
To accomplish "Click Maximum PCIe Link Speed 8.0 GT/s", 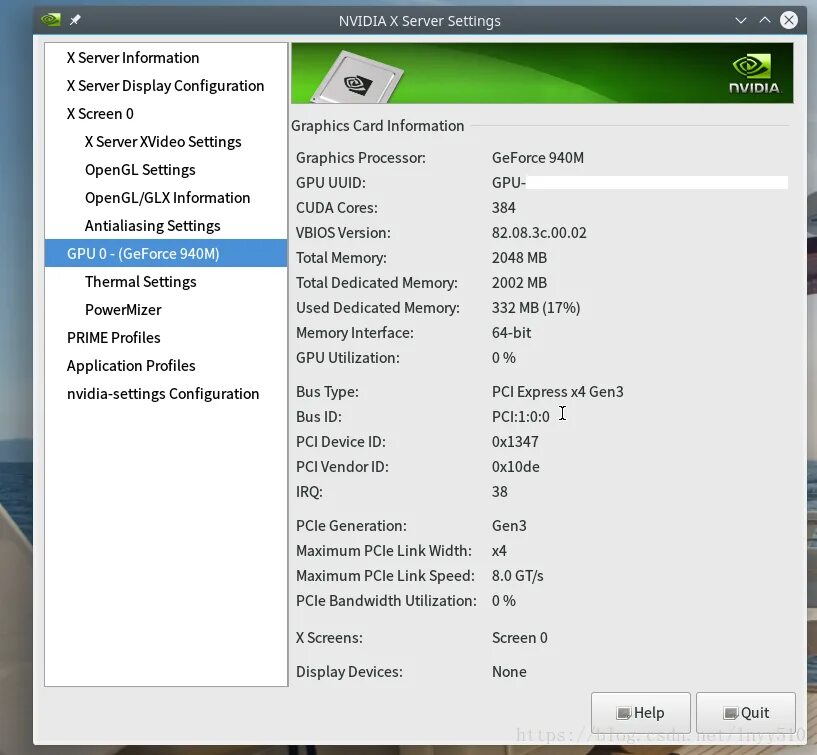I will click(517, 575).
